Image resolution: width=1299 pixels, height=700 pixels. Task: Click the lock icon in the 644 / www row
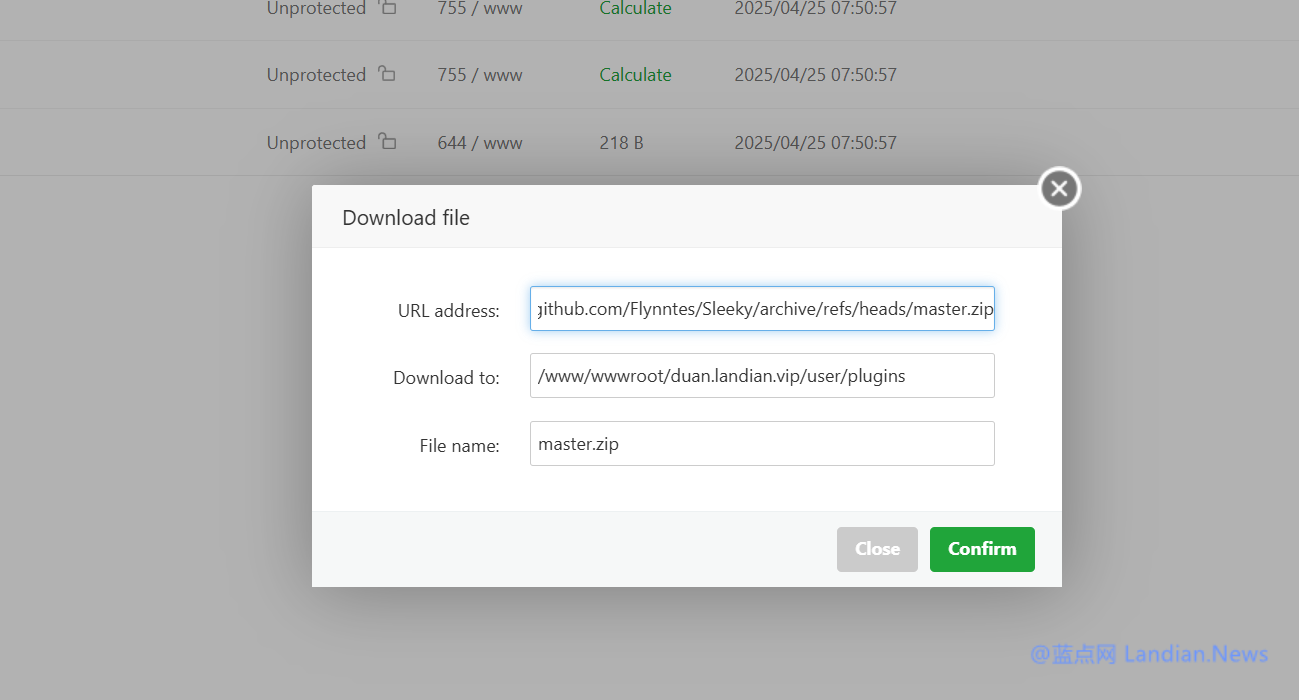[387, 142]
